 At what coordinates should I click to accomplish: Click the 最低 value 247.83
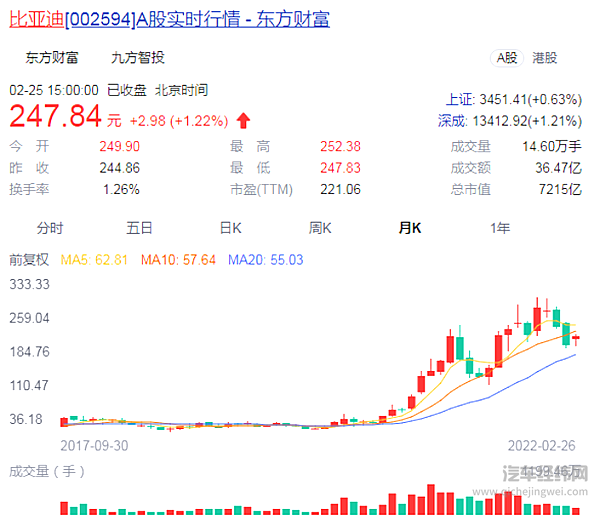341,168
